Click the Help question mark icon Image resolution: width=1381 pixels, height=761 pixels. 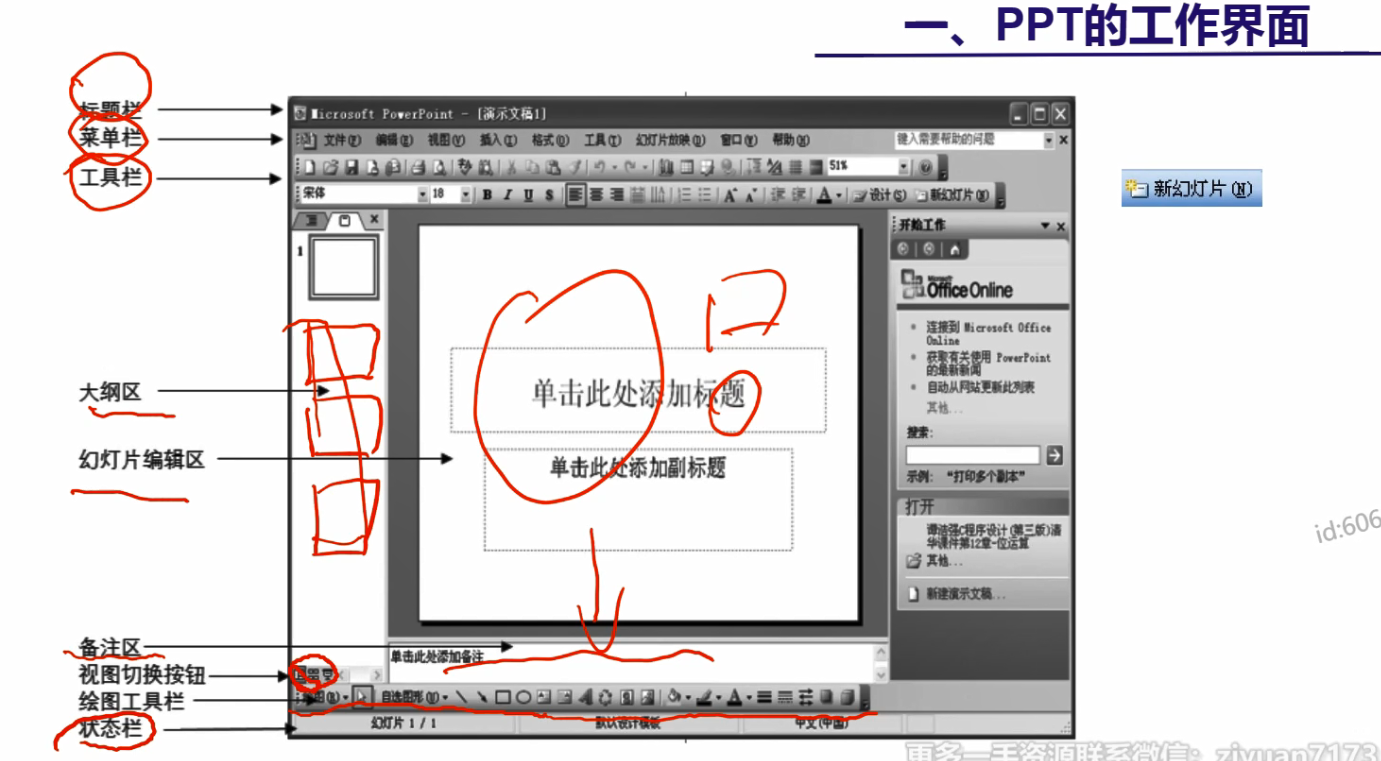coord(926,167)
